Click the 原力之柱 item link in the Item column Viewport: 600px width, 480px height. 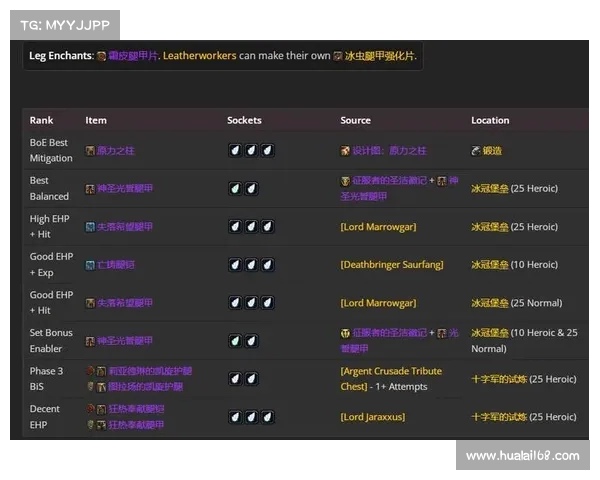(x=115, y=150)
